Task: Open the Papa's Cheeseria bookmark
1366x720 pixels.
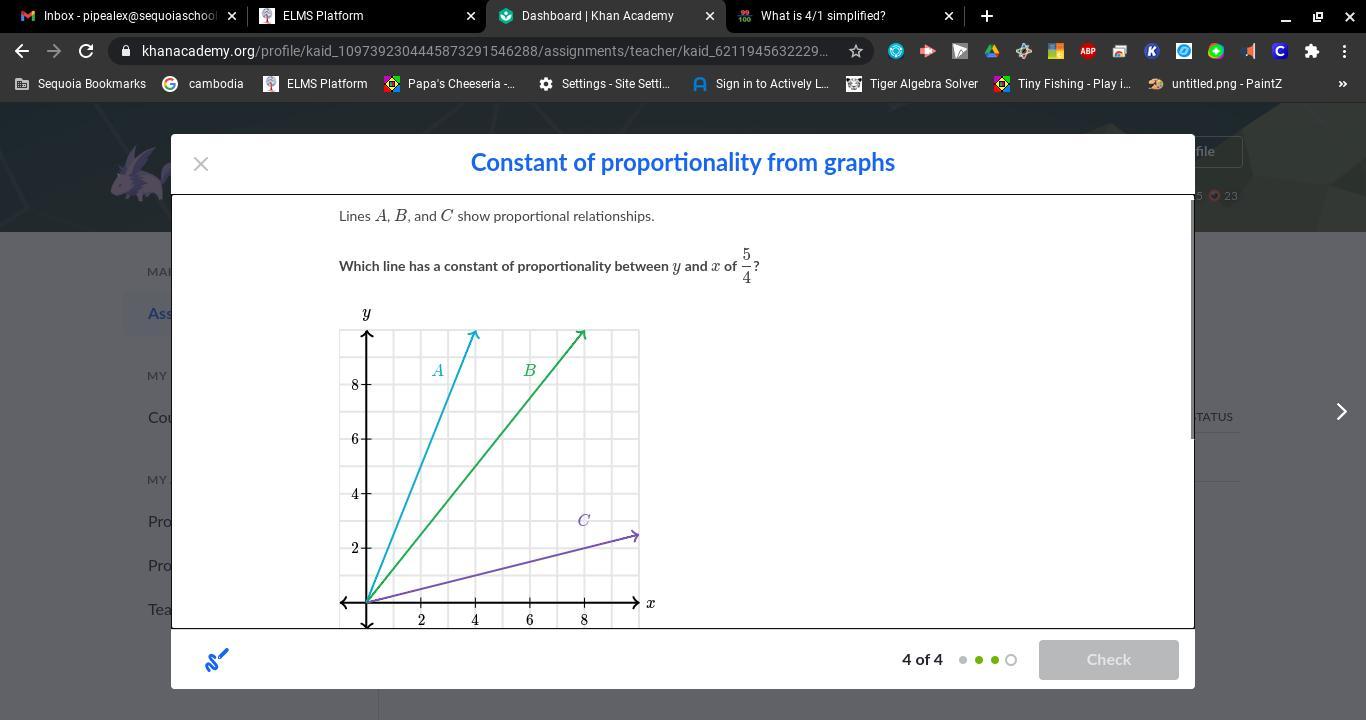Action: coord(450,84)
